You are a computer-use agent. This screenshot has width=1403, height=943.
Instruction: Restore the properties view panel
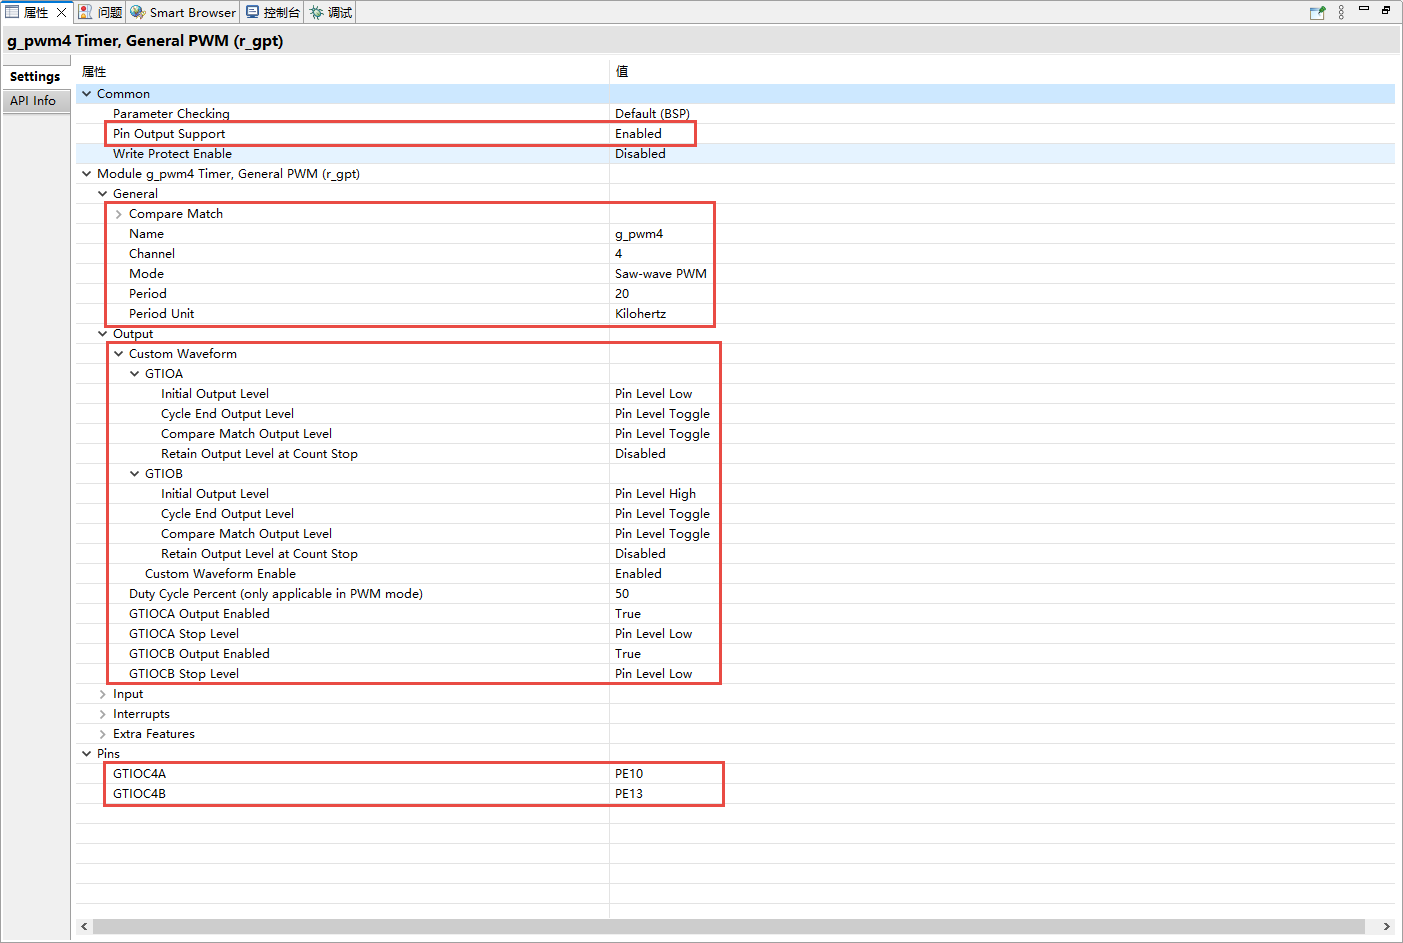tap(1386, 9)
